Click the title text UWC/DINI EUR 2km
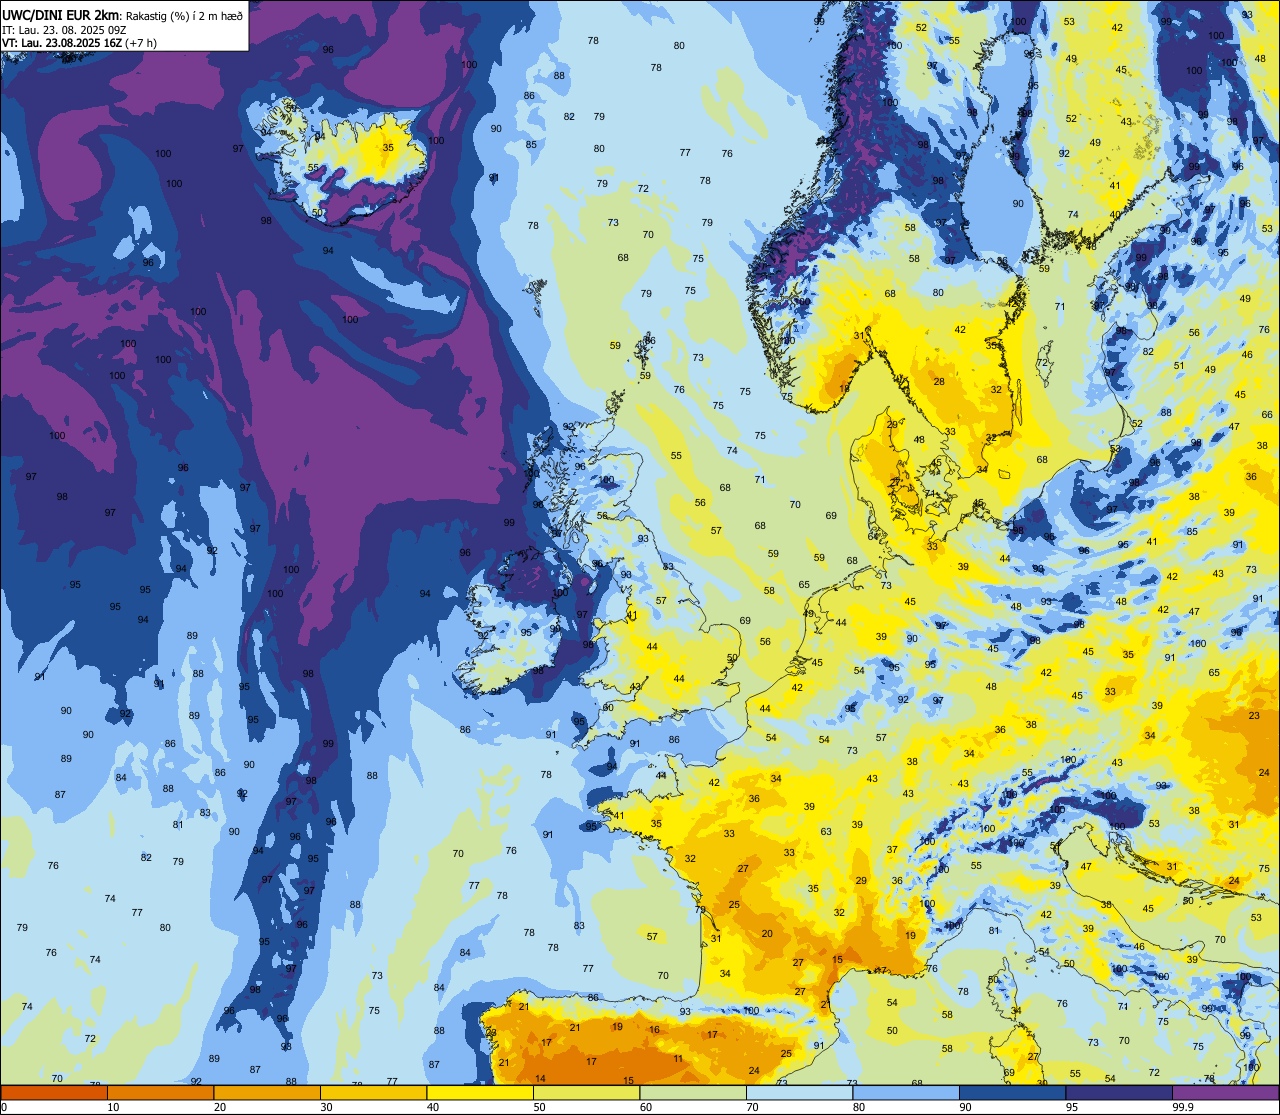The width and height of the screenshot is (1280, 1115). pos(61,16)
